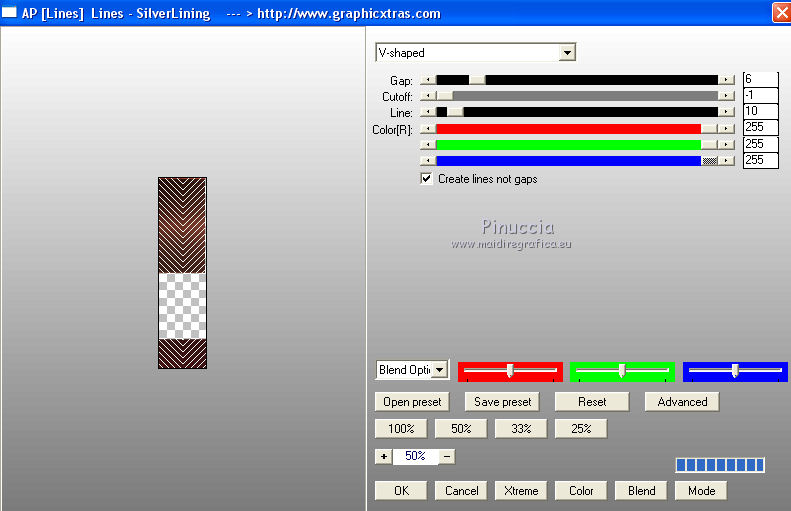The image size is (791, 511).
Task: Click the window icon in title bar
Action: pos(9,13)
